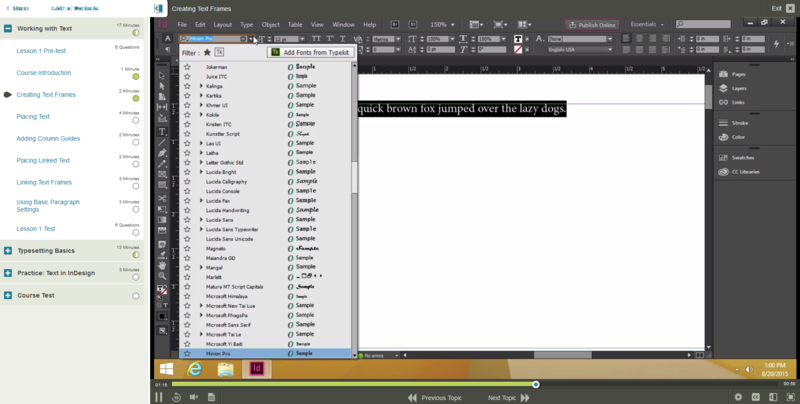Launch Internet Explorer from taskbar
The width and height of the screenshot is (800, 404).
pyautogui.click(x=195, y=368)
